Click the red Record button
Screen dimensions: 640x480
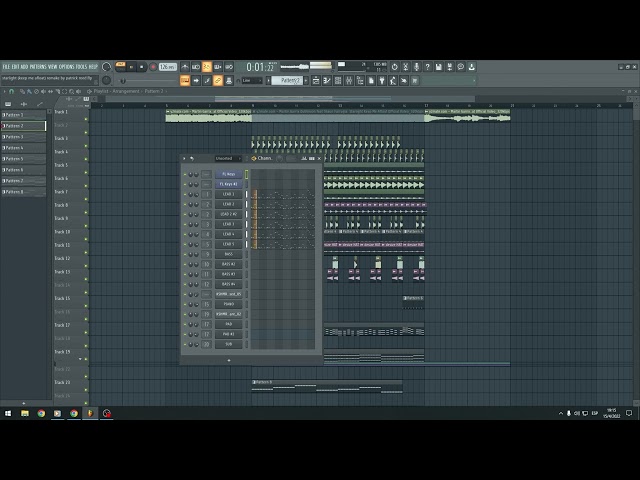[153, 67]
